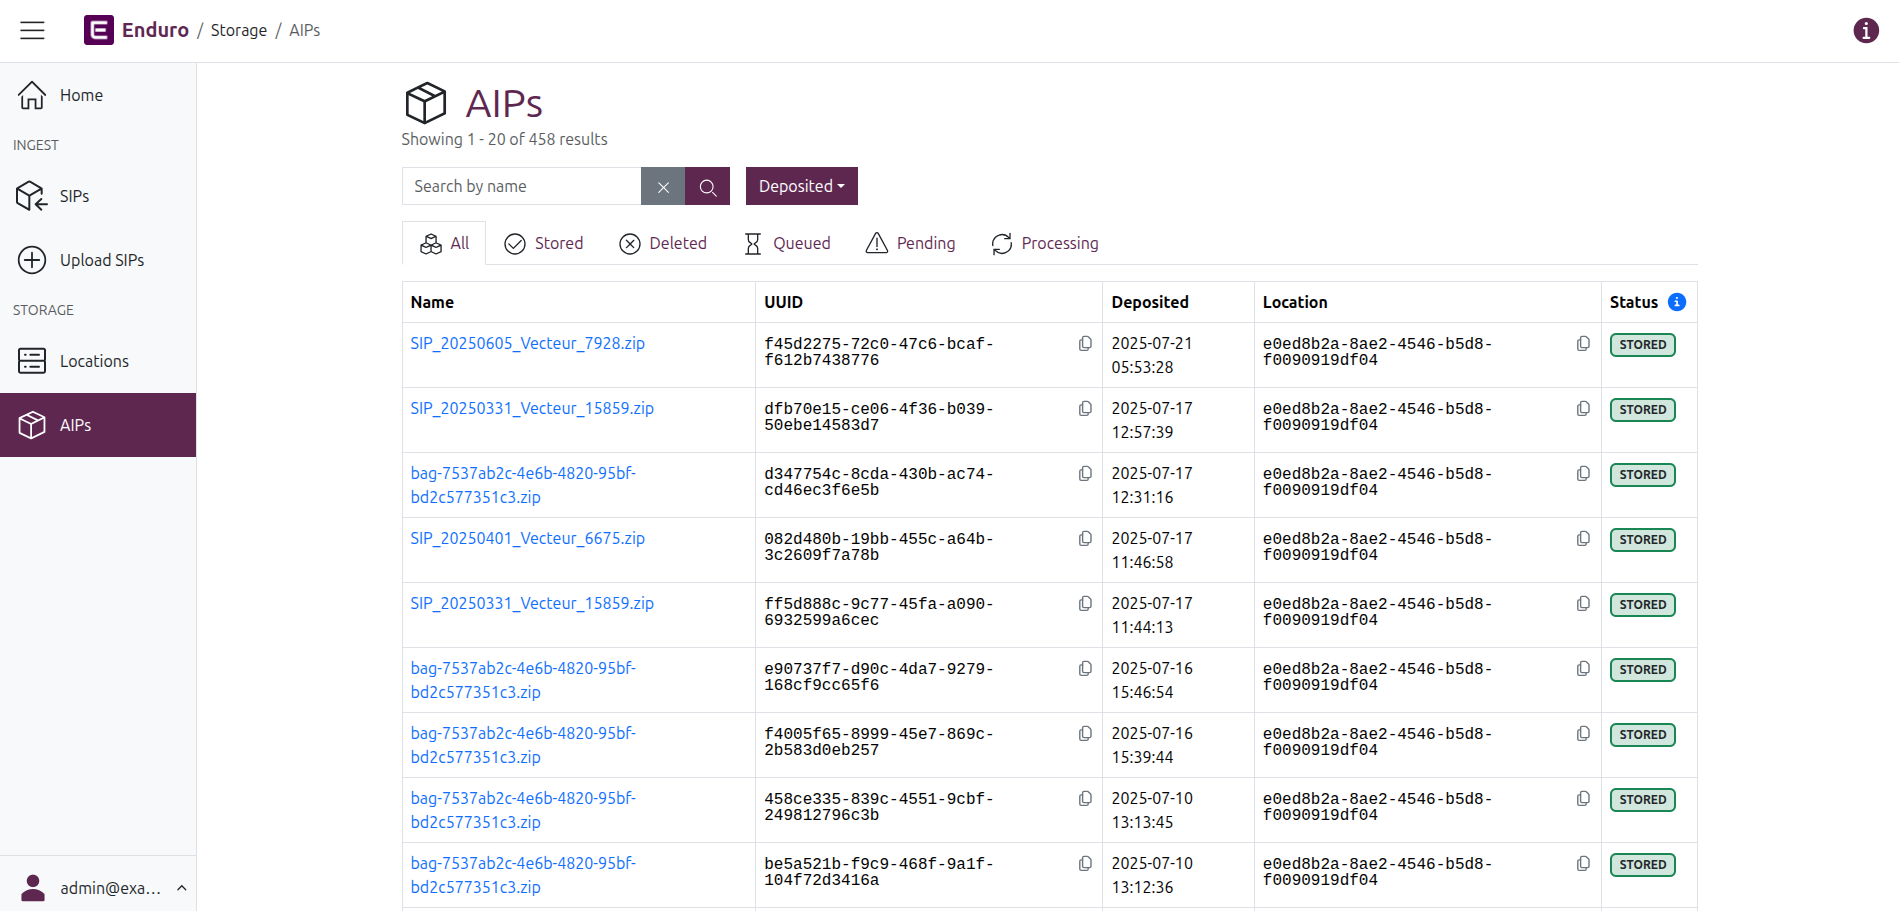The height and width of the screenshot is (911, 1899).
Task: Copy UUID f45d2275-72c0-47c6-bcaf
Action: point(1085,344)
